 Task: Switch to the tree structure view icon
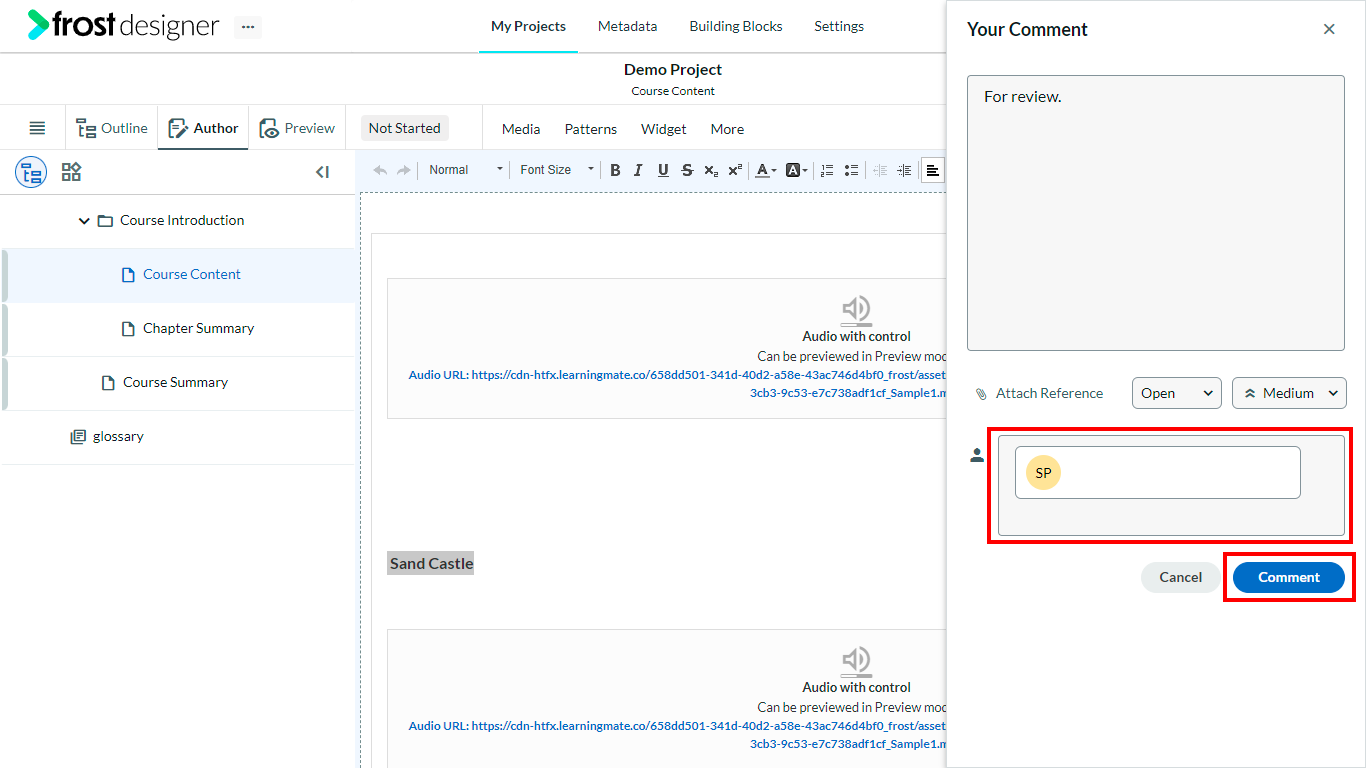31,172
